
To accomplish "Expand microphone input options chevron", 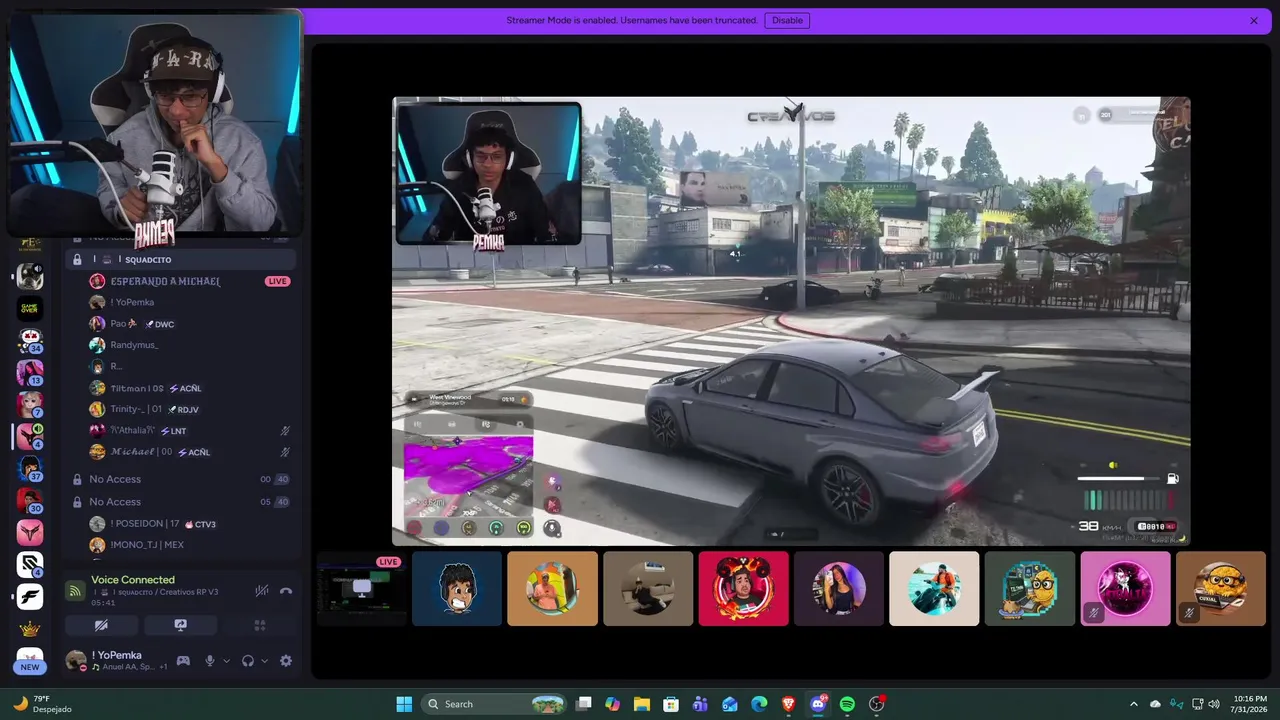I will pyautogui.click(x=226, y=661).
